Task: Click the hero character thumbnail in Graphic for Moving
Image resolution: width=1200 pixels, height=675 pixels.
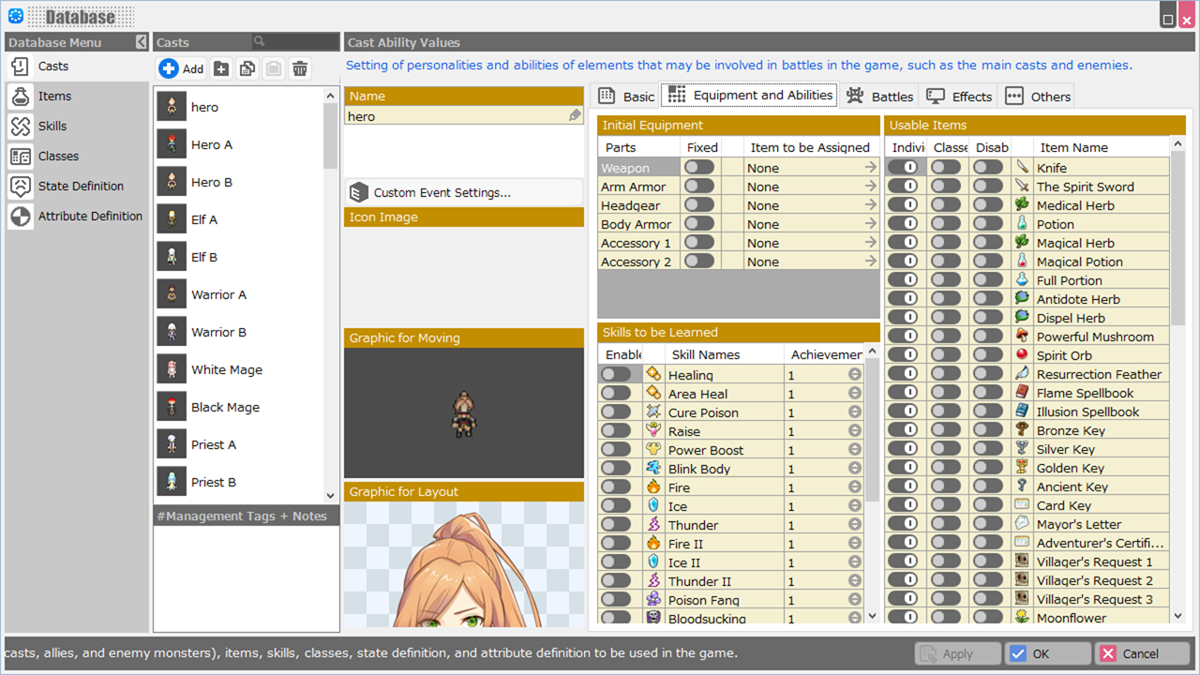Action: (x=463, y=414)
